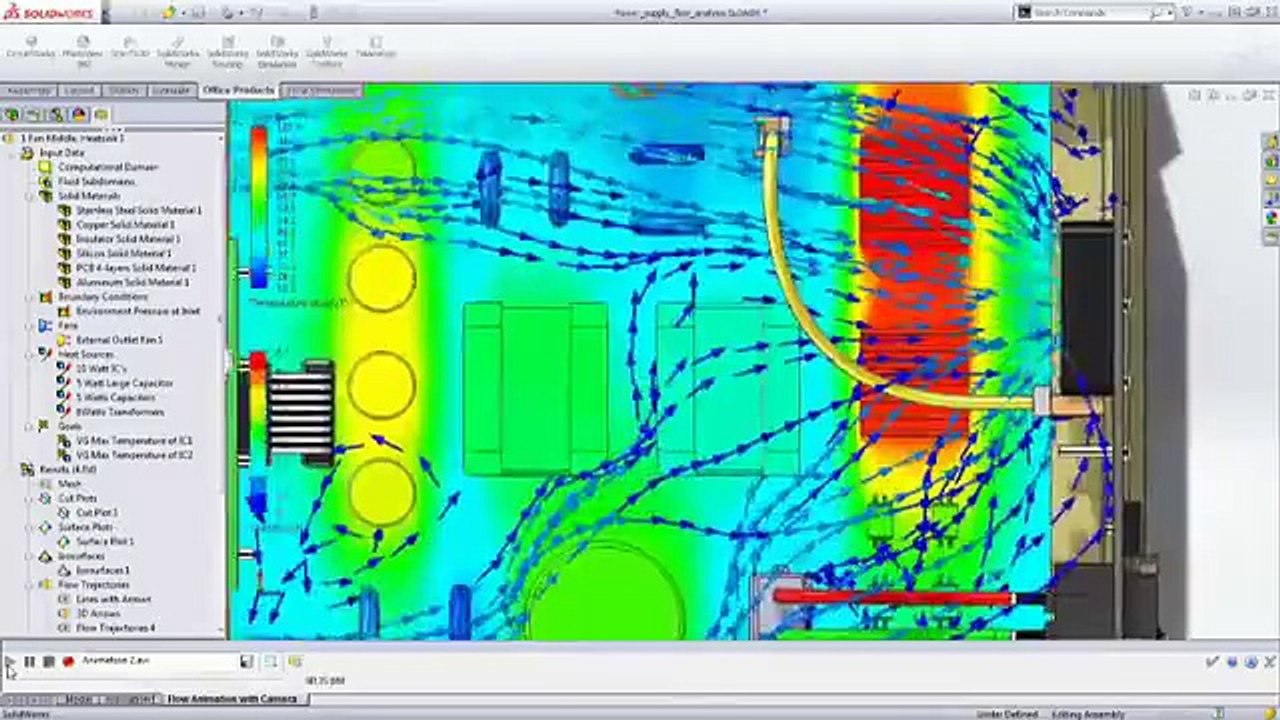Select the 5 Watt Large Capacitor item

pyautogui.click(x=124, y=383)
